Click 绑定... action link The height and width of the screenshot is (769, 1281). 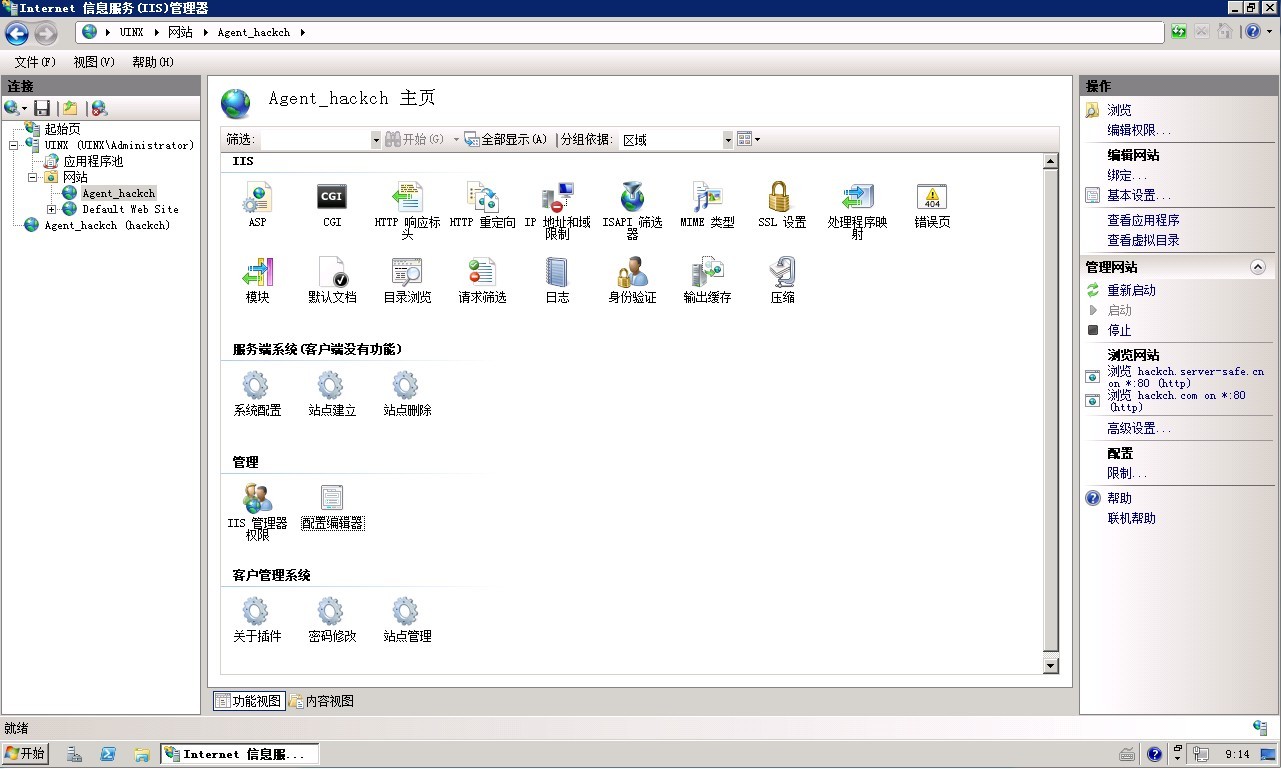point(1126,175)
